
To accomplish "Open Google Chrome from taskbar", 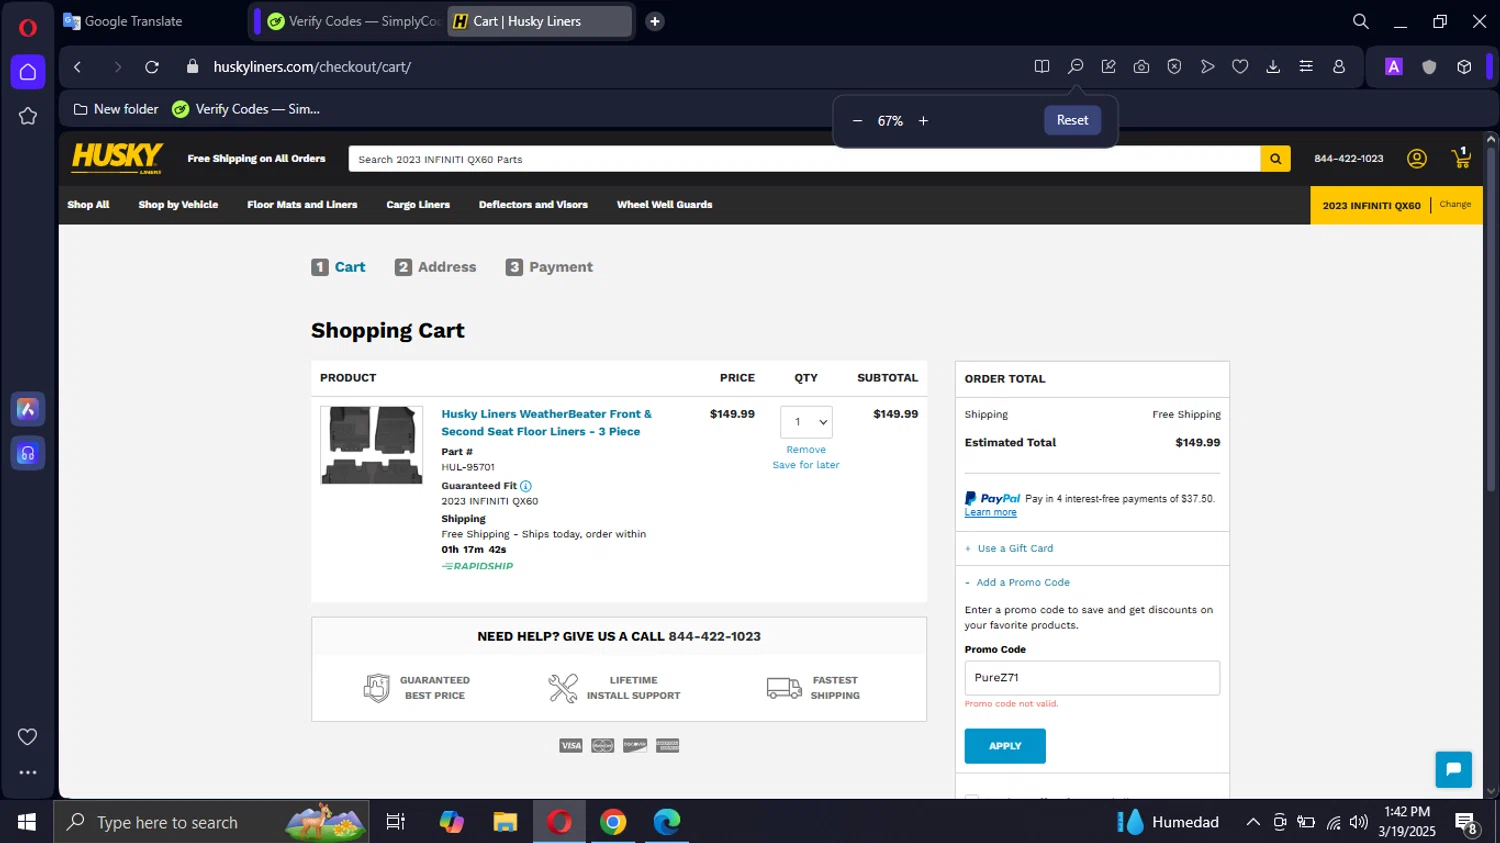I will (613, 822).
